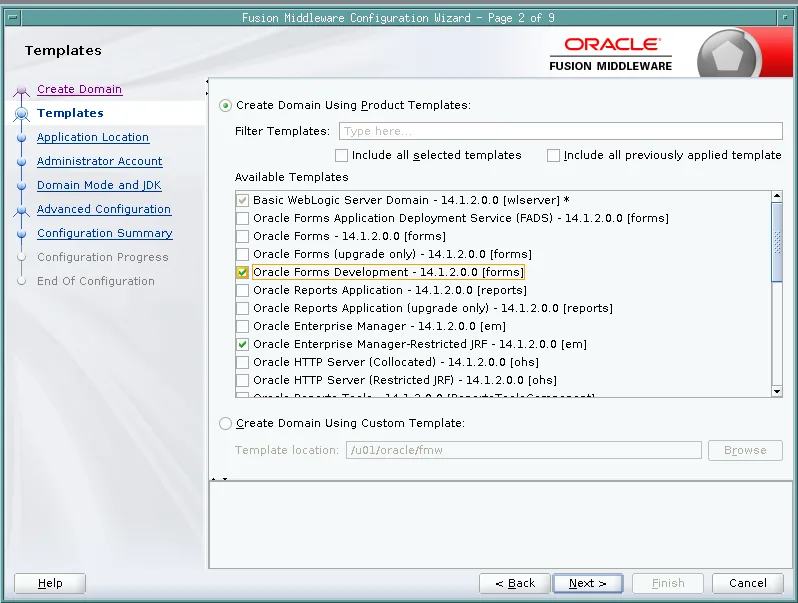The width and height of the screenshot is (798, 603).
Task: Check Oracle Forms 14.1.2.0.0 template checkbox
Action: tap(243, 236)
